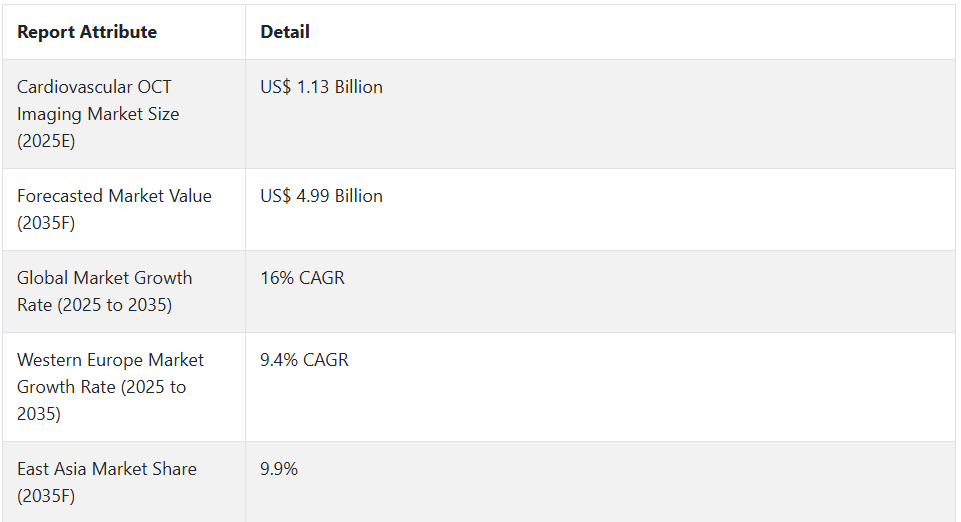The width and height of the screenshot is (961, 522).
Task: Click the Global Market Growth Rate cell
Action: coord(124,292)
